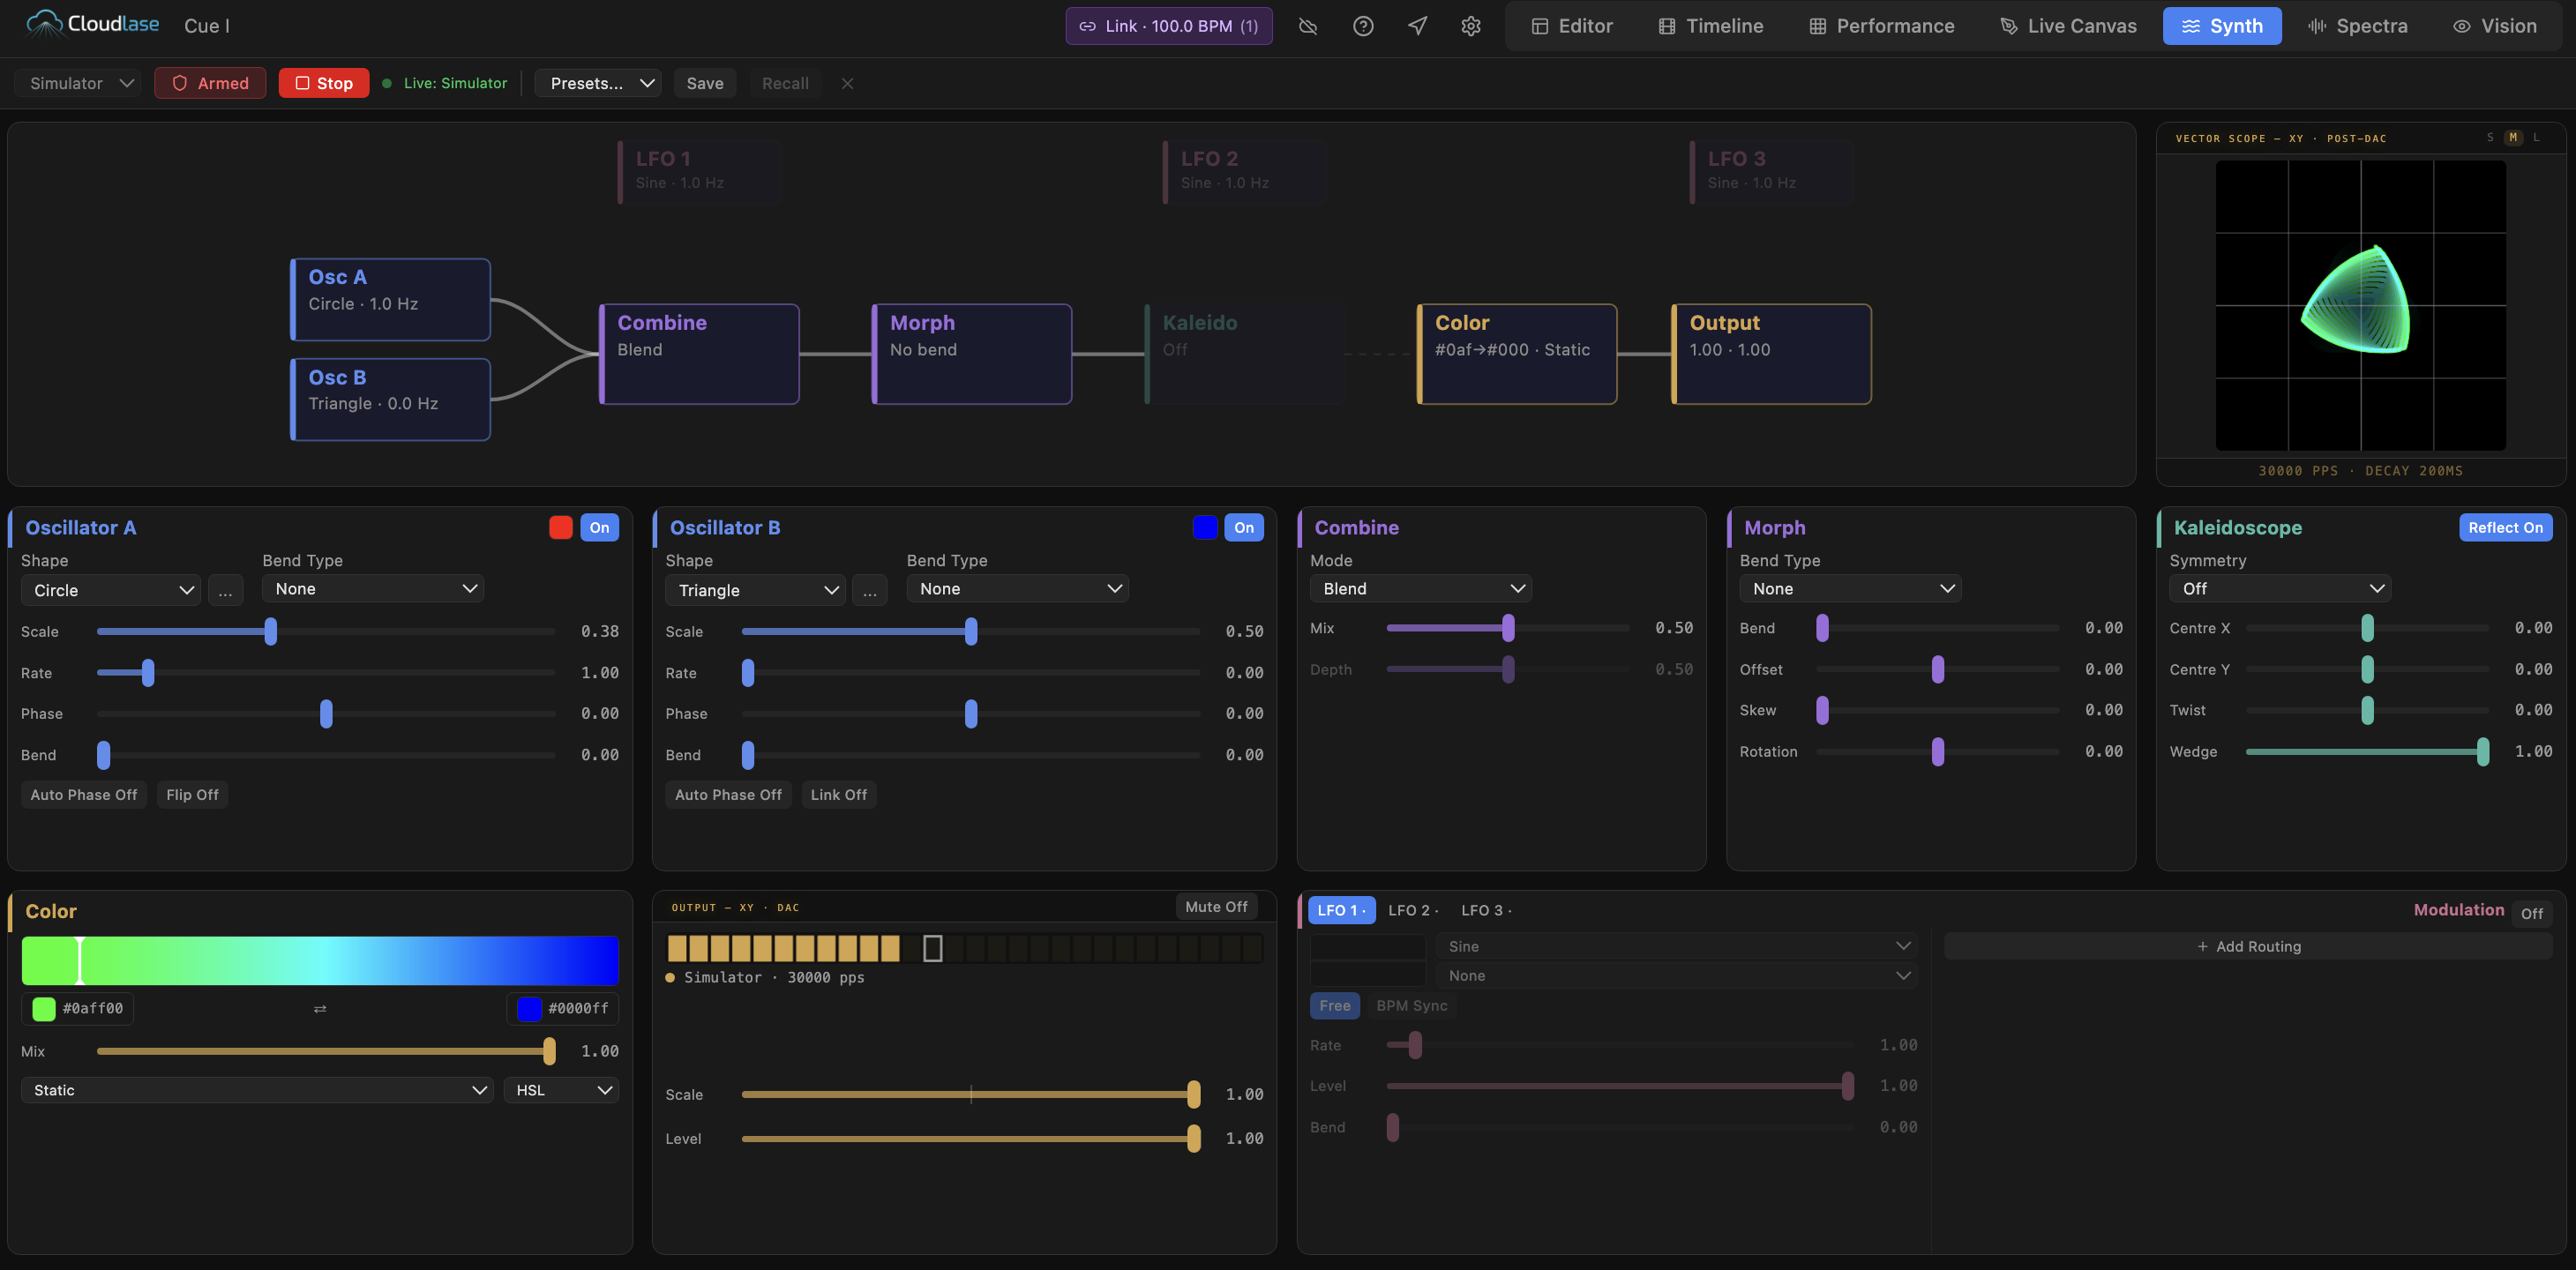Click the LFO 1 node in graph
2576x1270 pixels.
pos(699,172)
